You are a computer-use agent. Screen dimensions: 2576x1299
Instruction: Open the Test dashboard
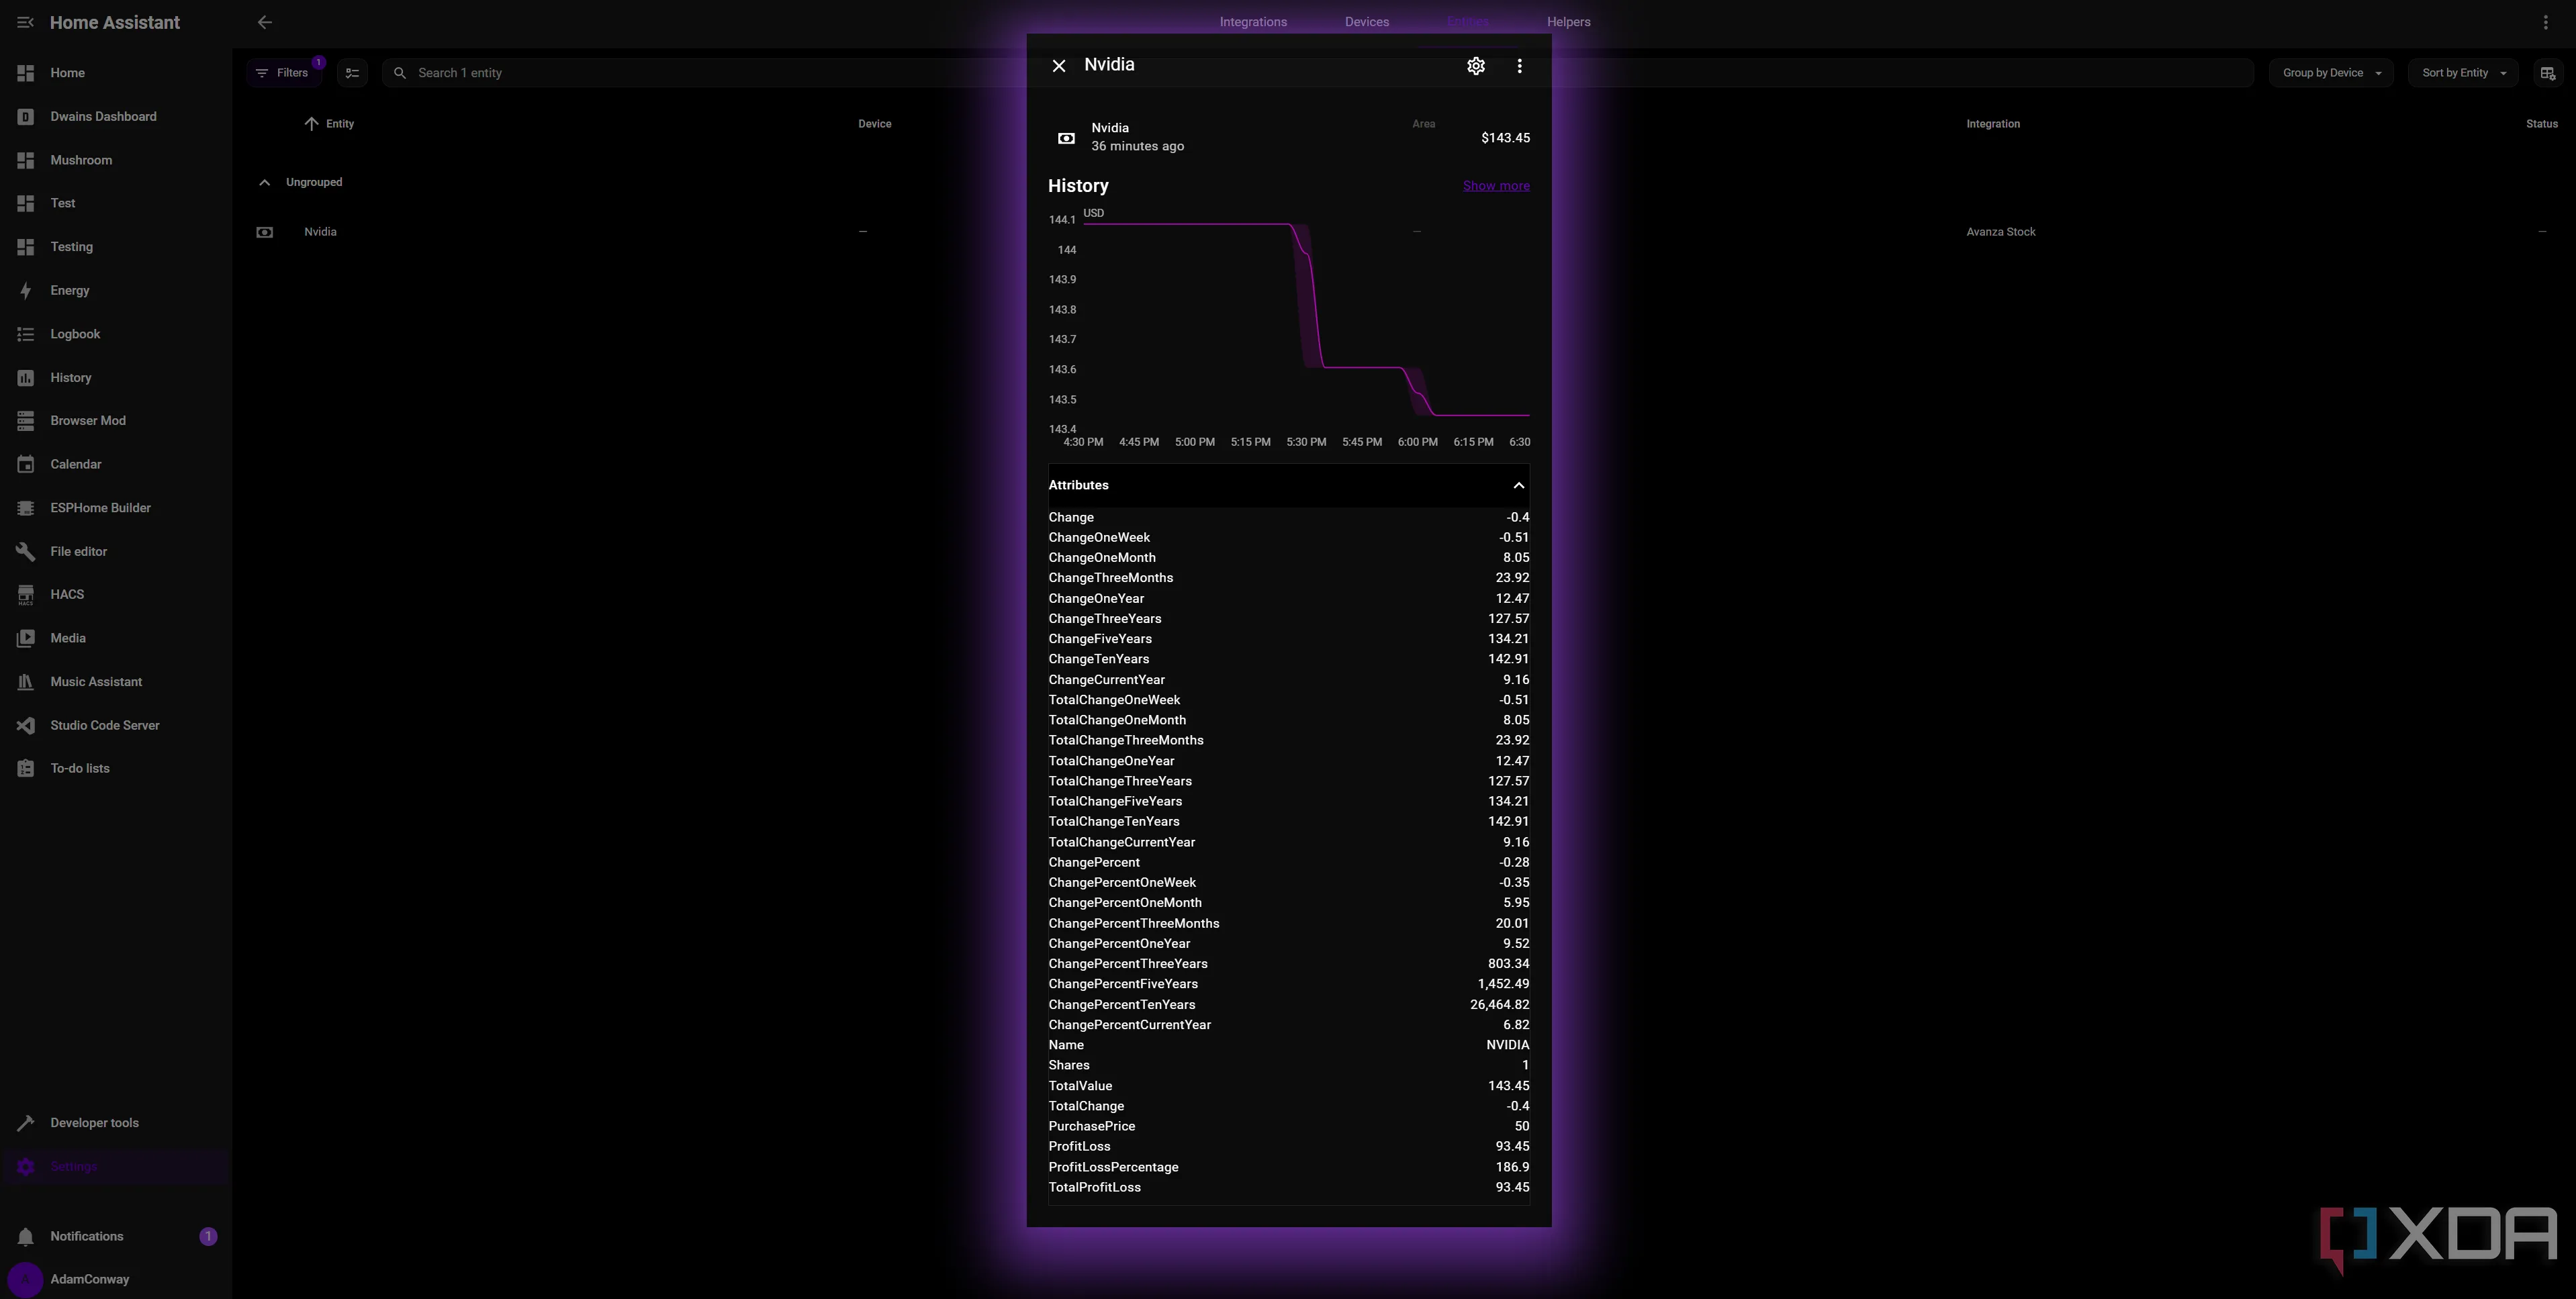click(x=116, y=203)
